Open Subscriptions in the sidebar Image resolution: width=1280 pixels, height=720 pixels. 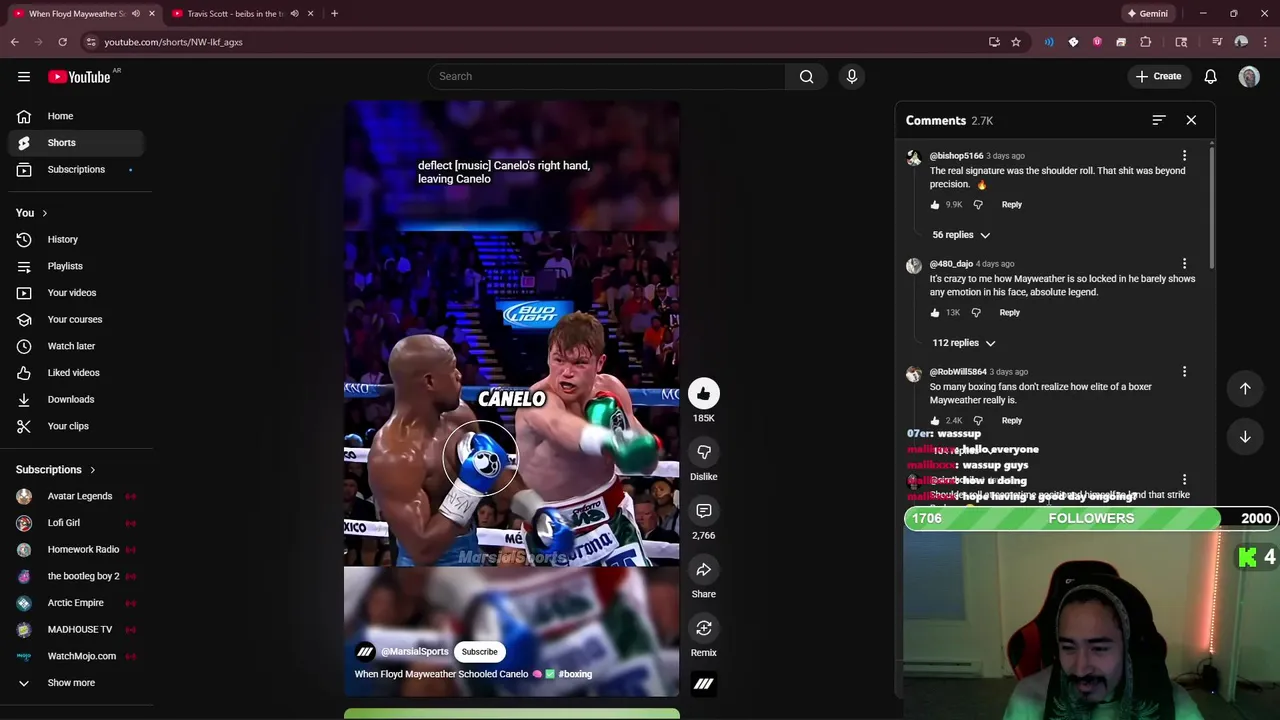pyautogui.click(x=76, y=170)
